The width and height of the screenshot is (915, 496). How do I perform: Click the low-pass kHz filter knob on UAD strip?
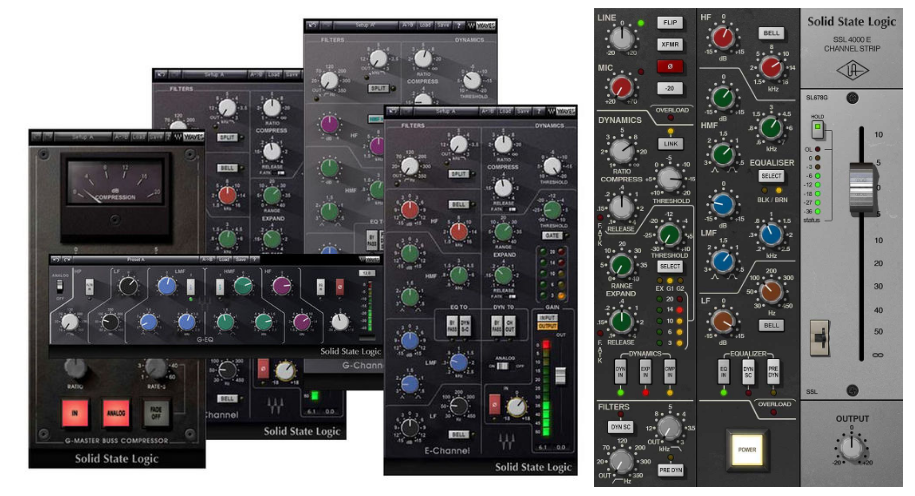669,429
